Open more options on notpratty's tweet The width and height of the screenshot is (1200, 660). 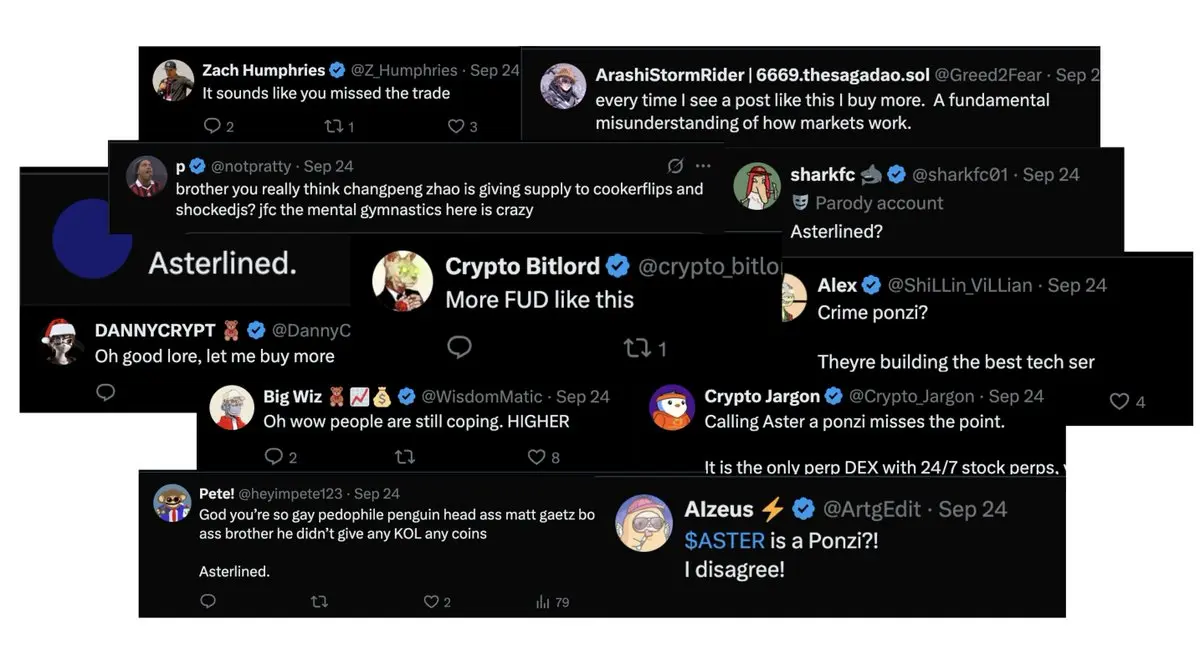point(703,166)
